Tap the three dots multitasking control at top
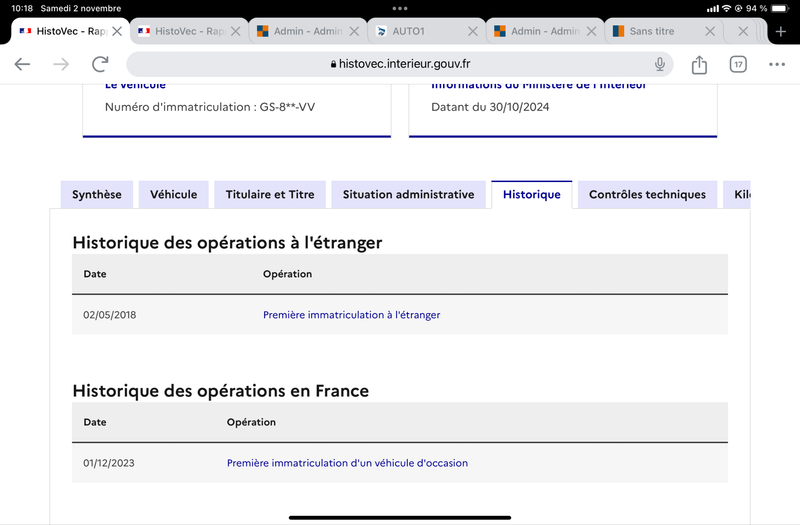 point(400,8)
